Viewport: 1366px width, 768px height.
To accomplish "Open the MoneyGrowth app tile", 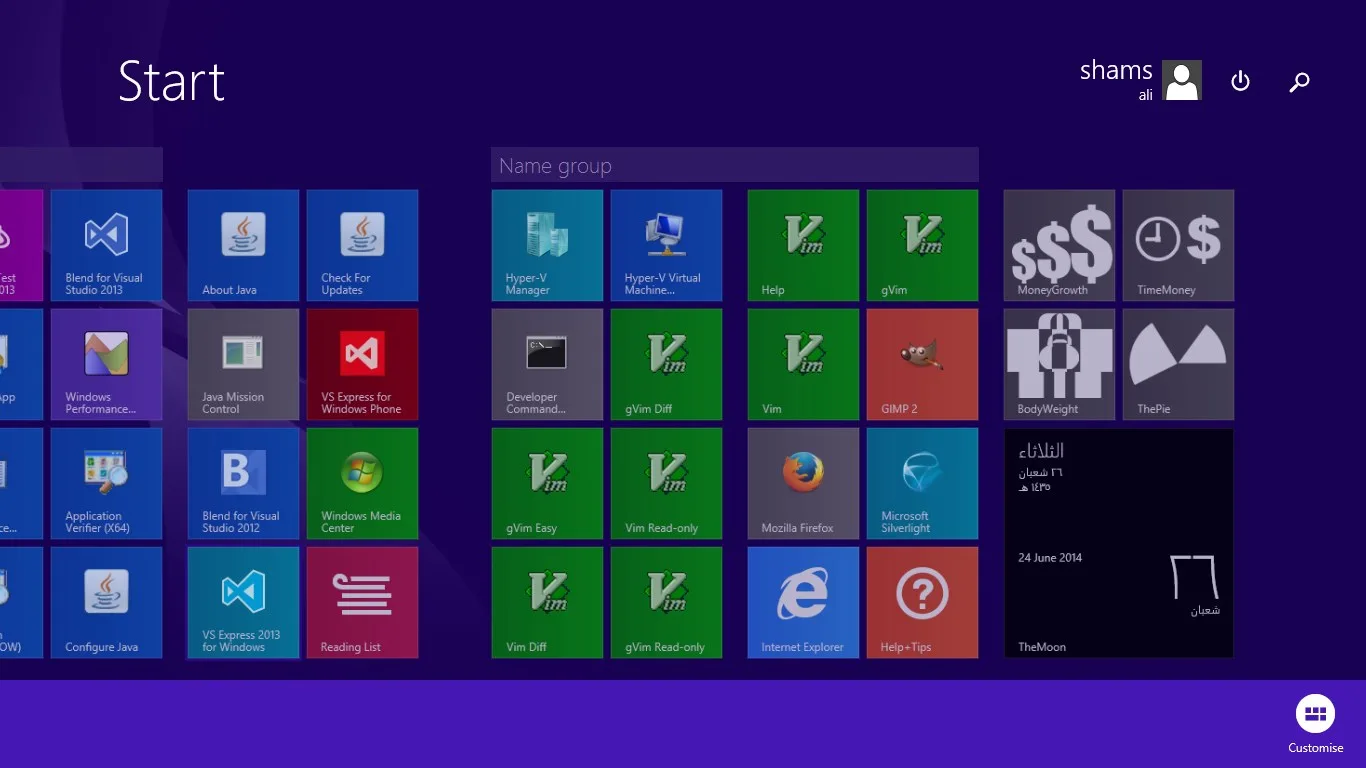I will click(x=1059, y=245).
